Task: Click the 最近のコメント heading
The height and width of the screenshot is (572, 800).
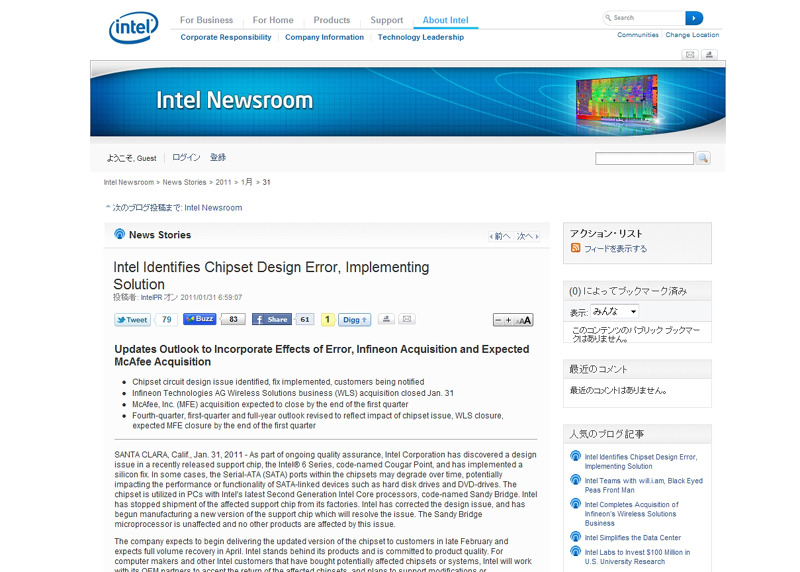Action: pos(598,369)
